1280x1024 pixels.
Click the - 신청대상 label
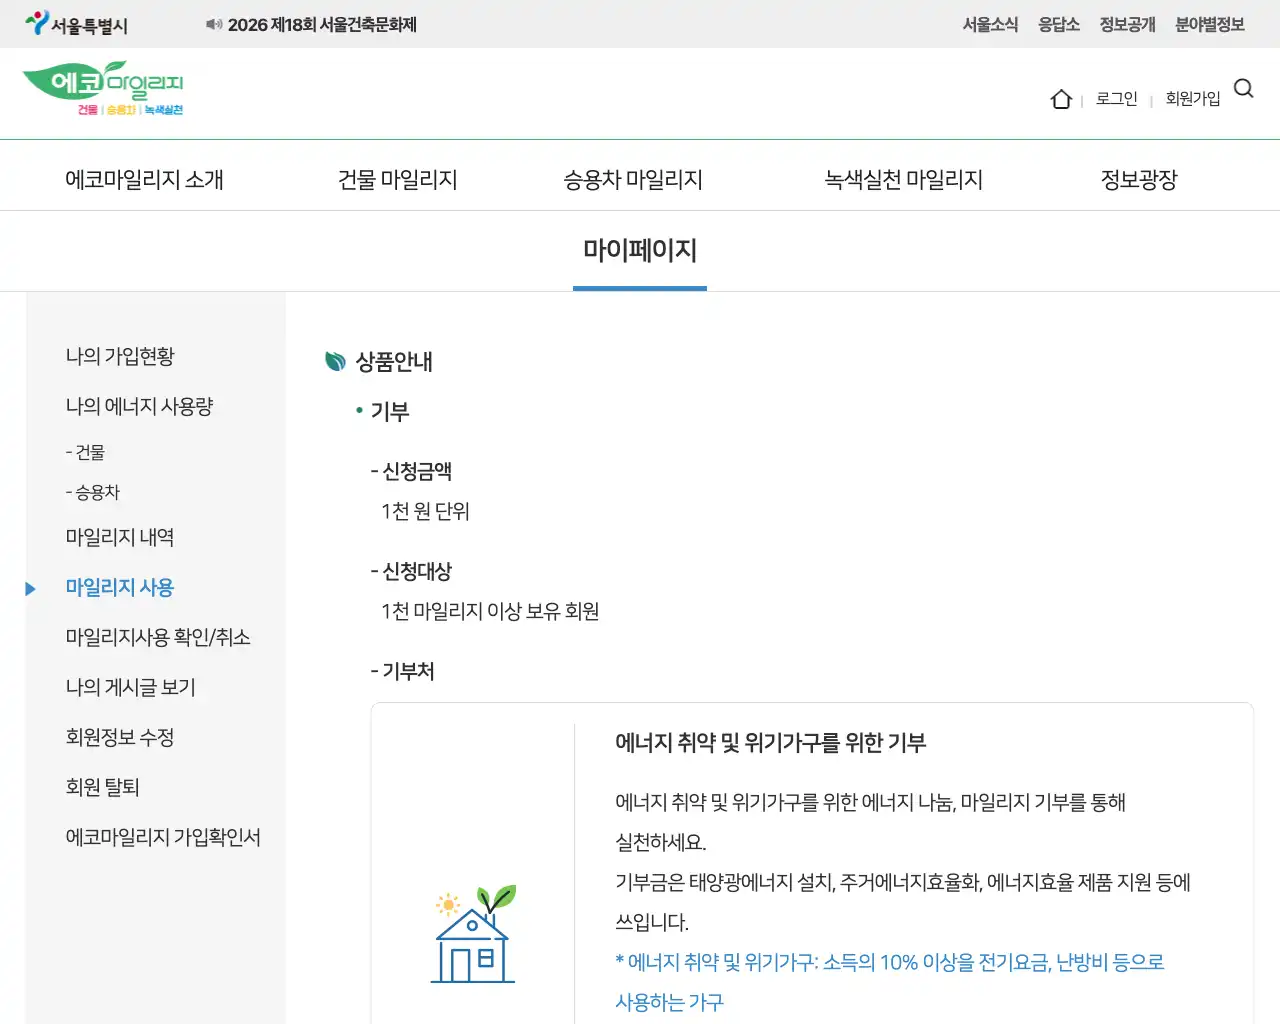411,571
